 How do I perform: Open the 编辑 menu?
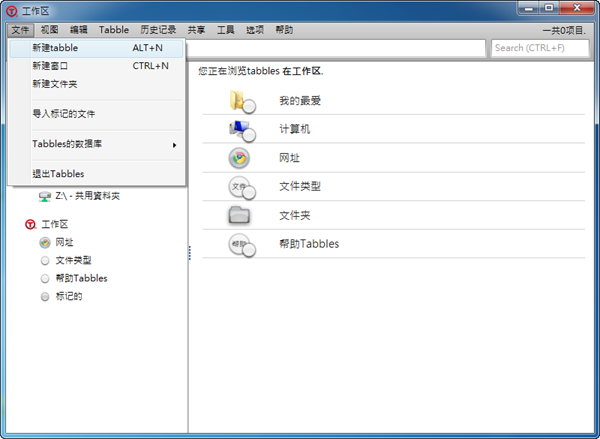coord(78,30)
